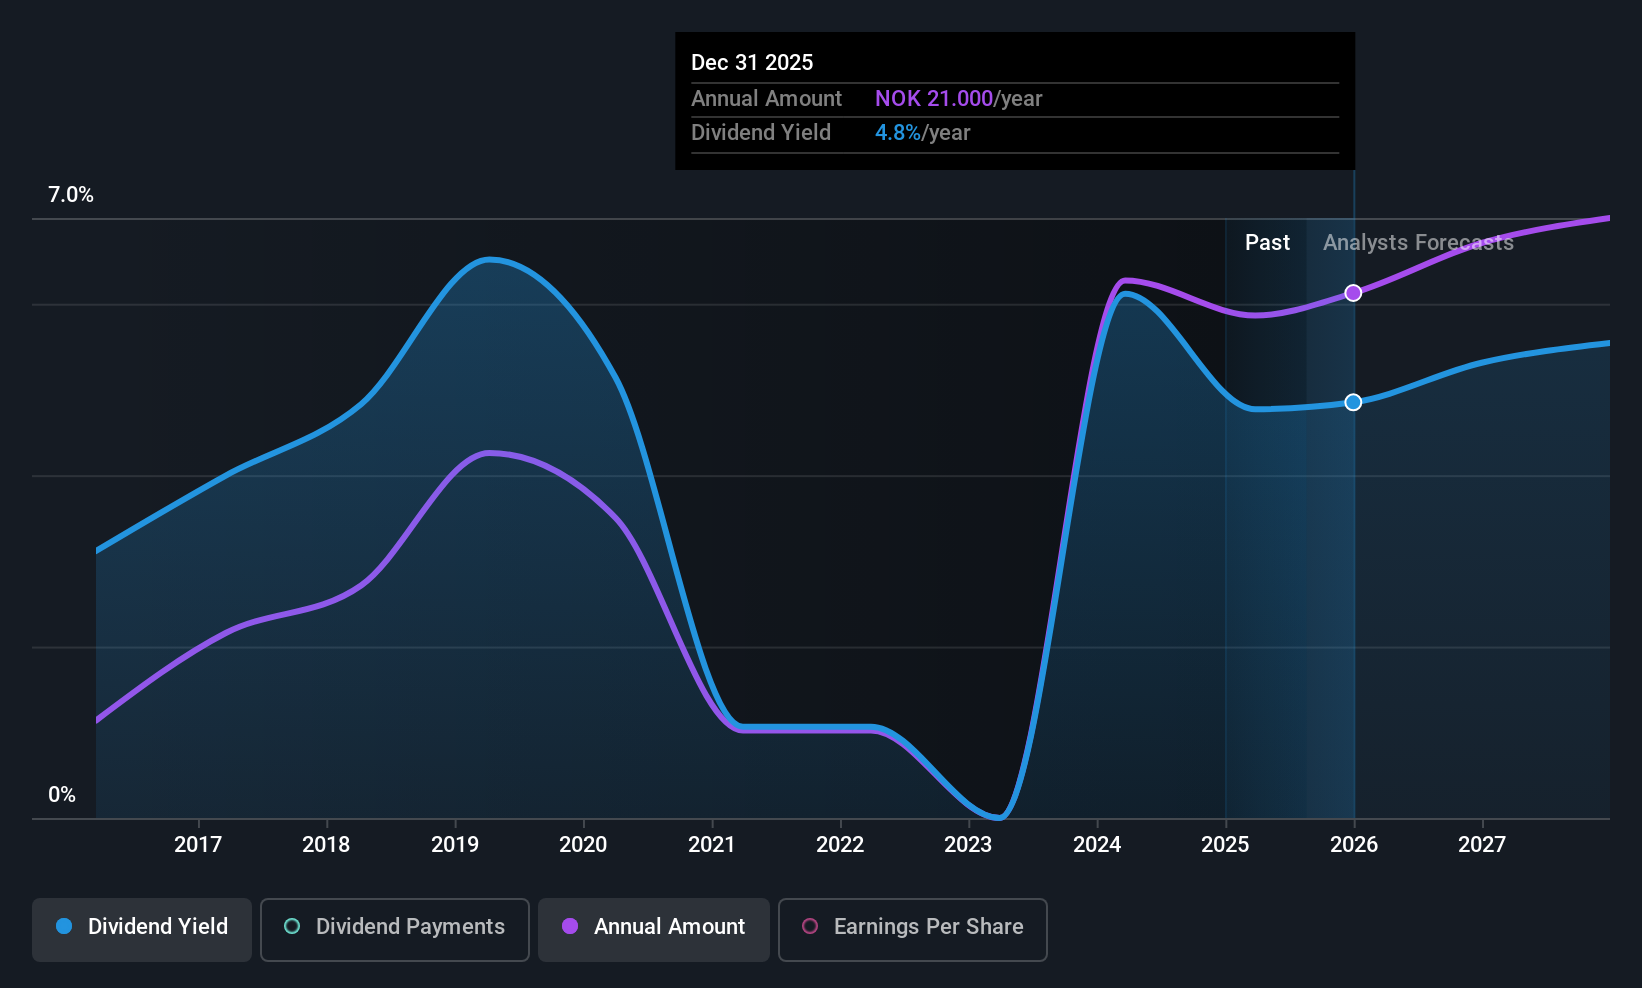Select the 2021 x-axis label

tap(712, 844)
